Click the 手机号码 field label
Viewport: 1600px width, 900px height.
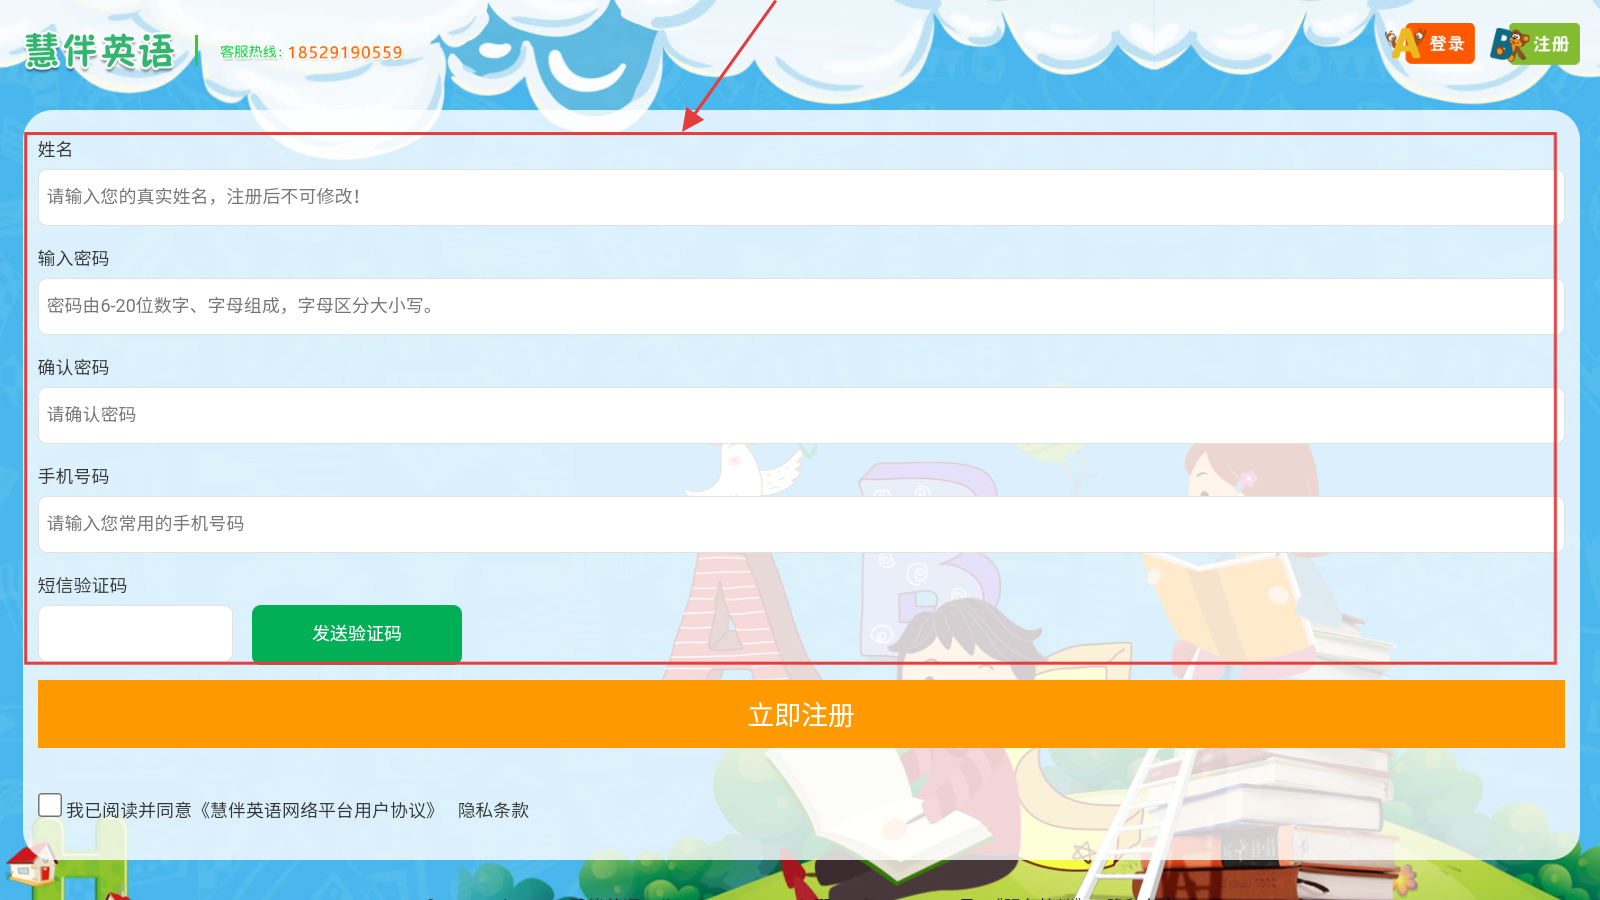pyautogui.click(x=73, y=476)
